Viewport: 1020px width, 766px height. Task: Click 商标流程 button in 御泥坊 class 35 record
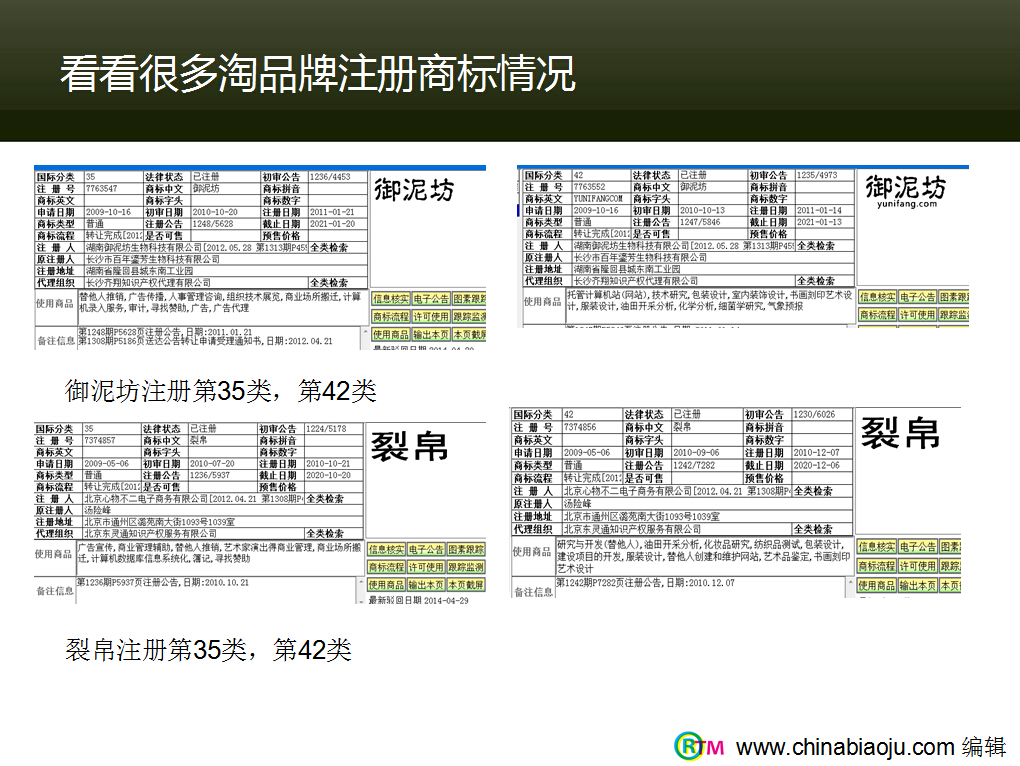click(391, 317)
